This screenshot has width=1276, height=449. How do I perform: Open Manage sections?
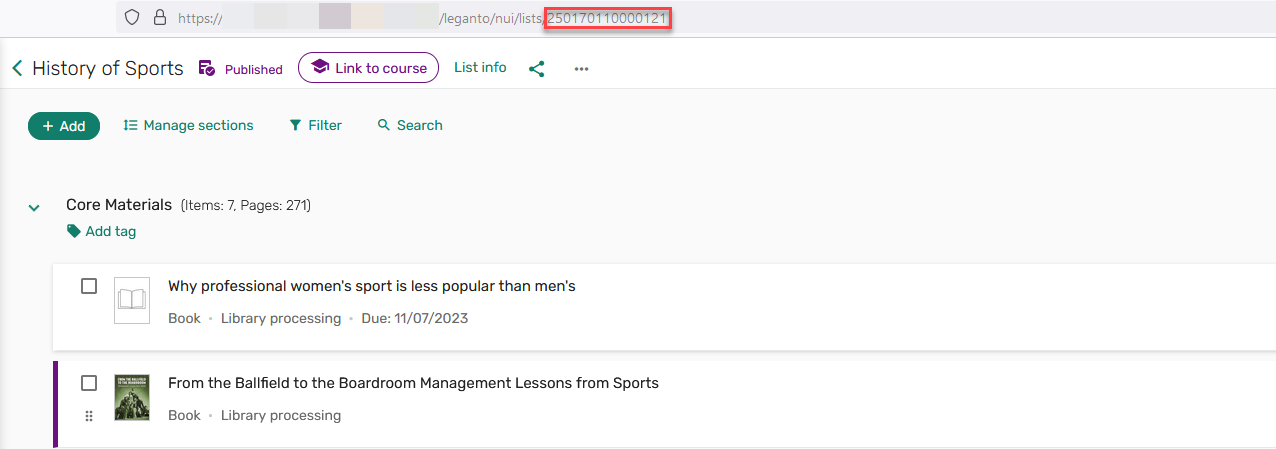pos(188,125)
